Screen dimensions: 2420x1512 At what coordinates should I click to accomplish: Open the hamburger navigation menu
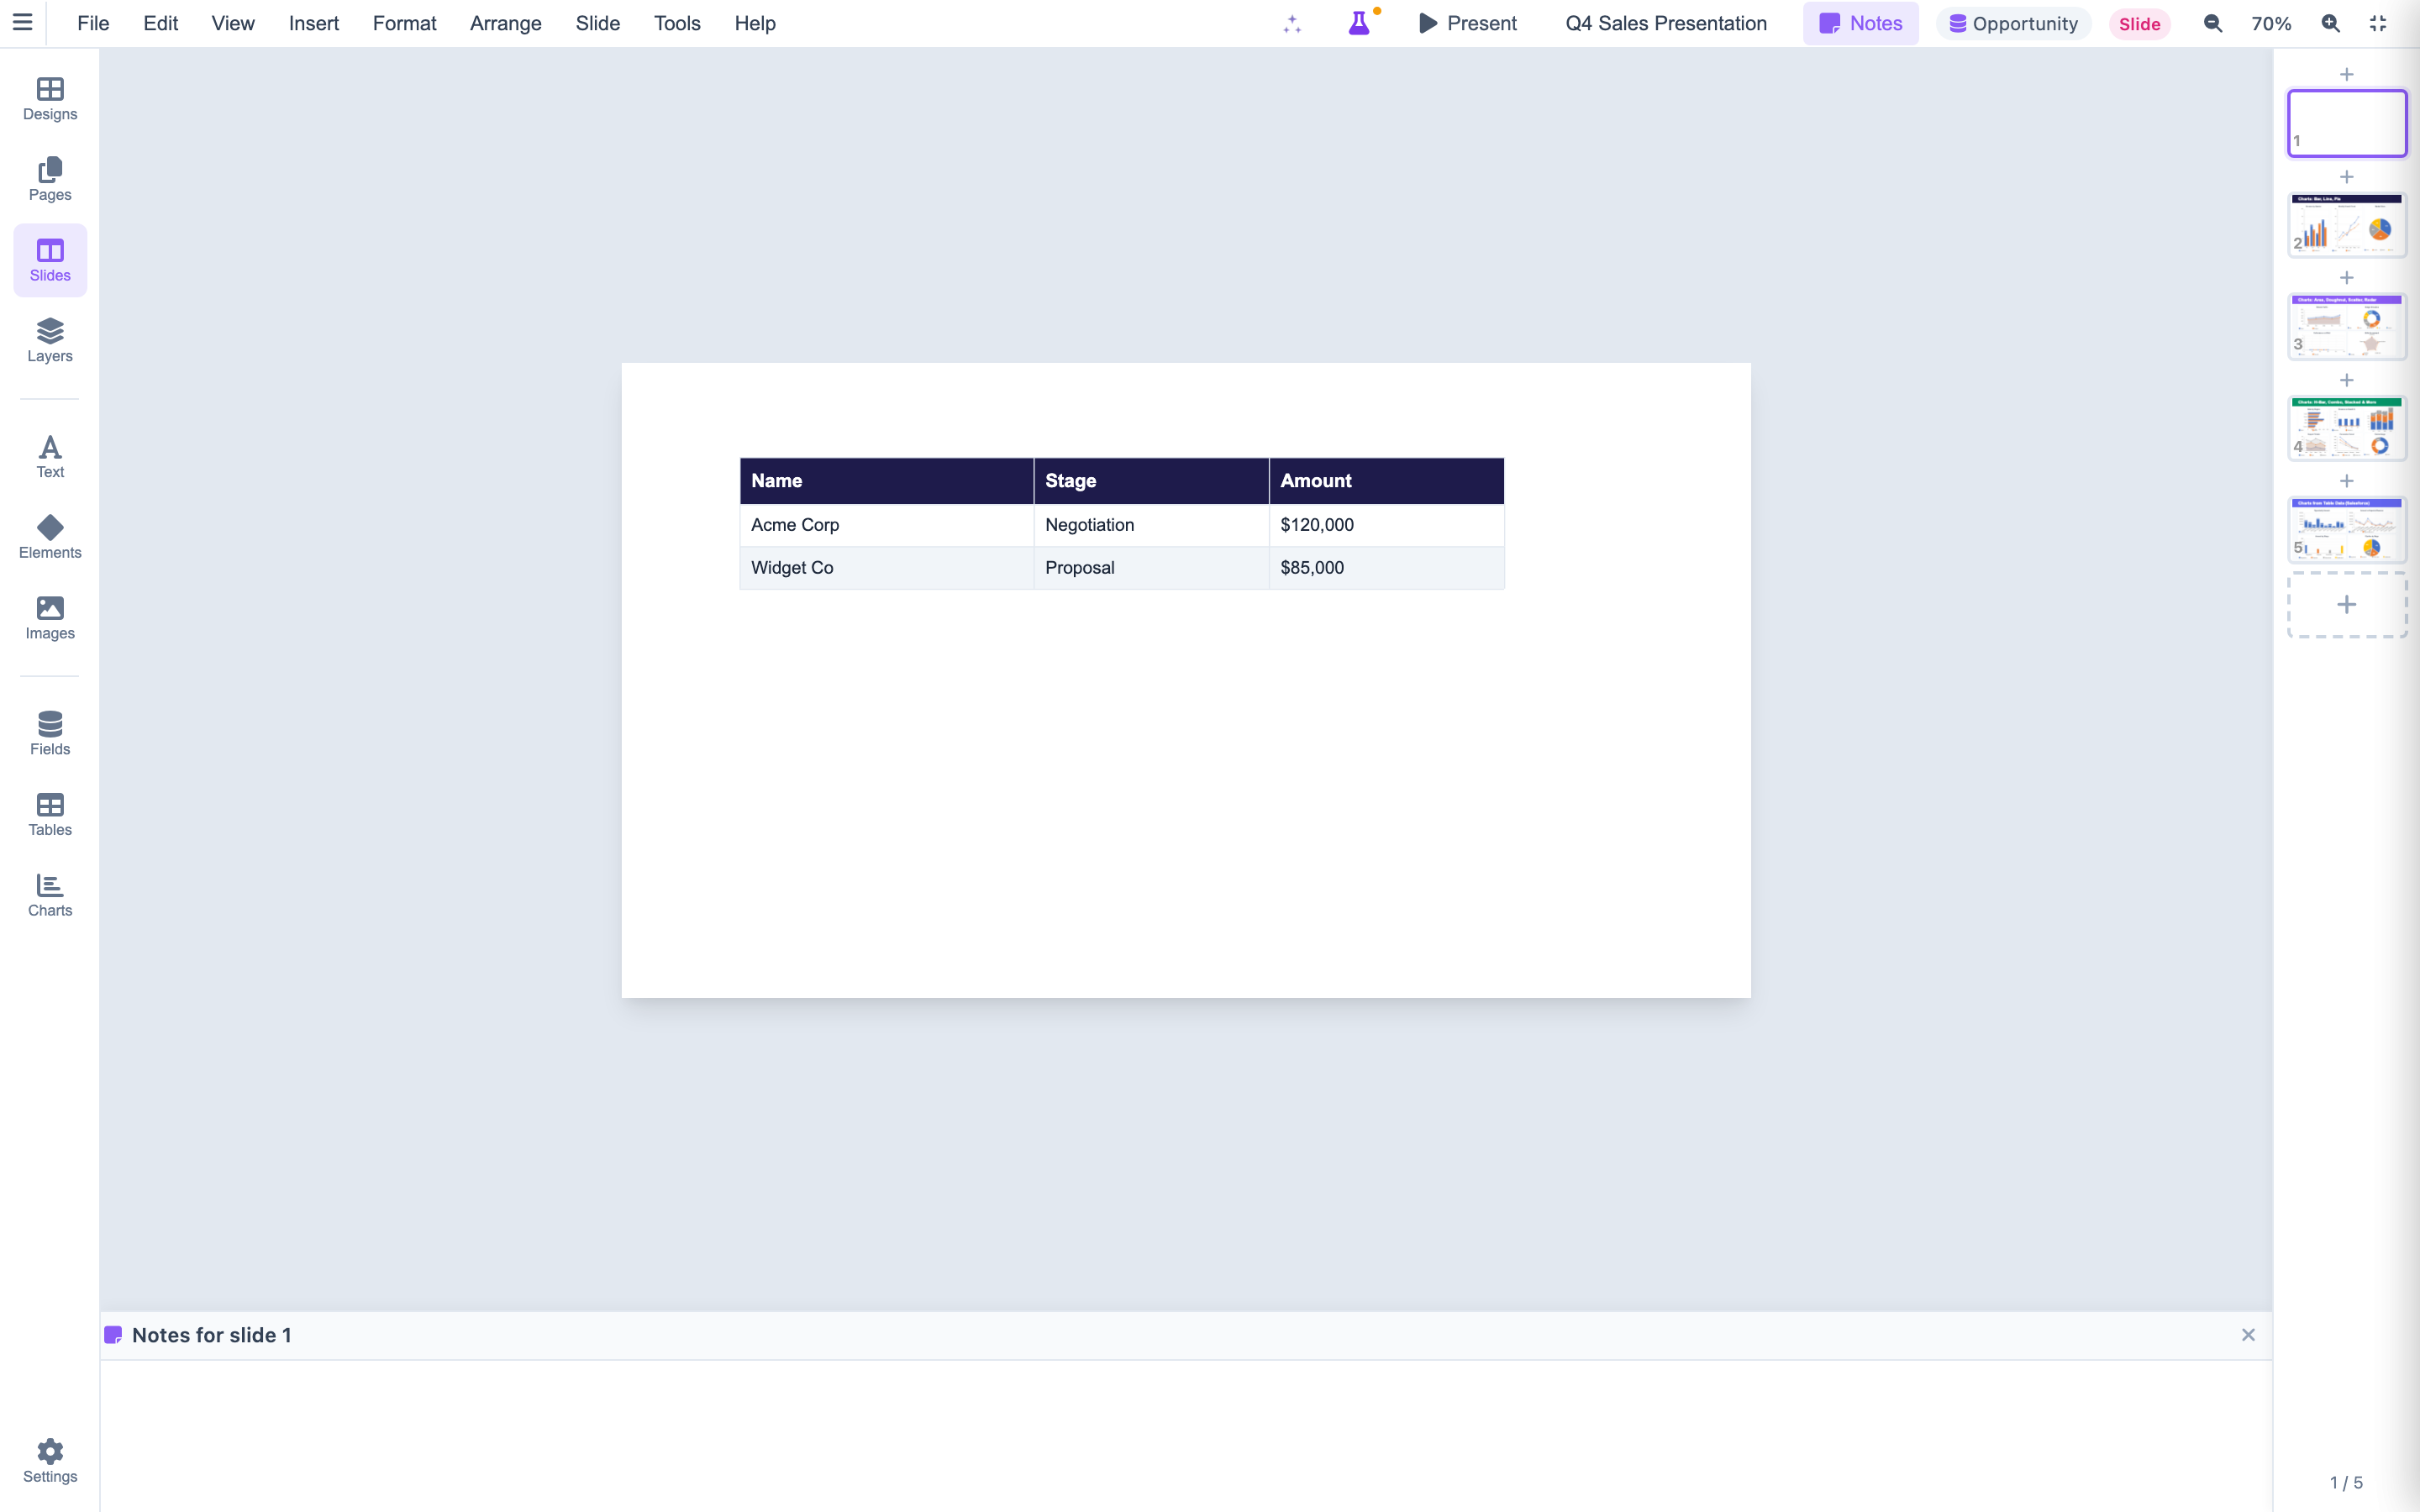23,23
